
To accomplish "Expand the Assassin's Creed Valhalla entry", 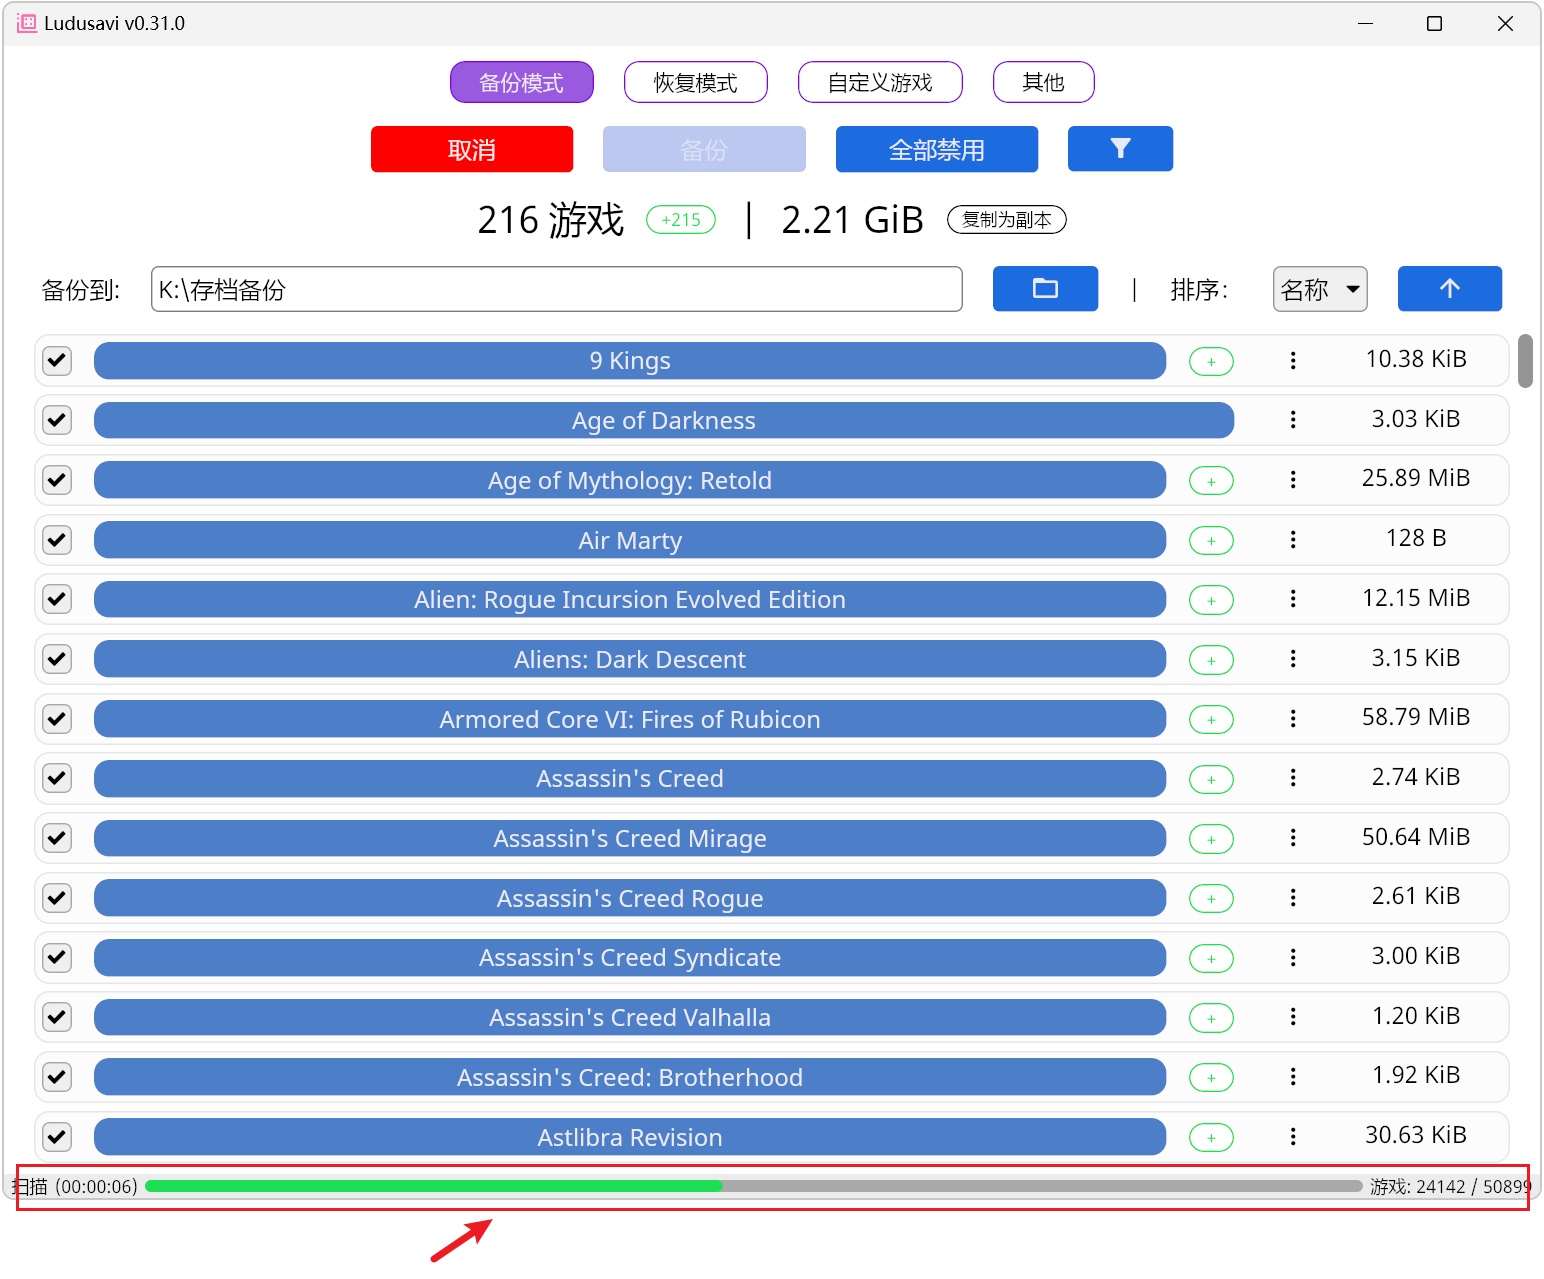I will click(630, 1017).
